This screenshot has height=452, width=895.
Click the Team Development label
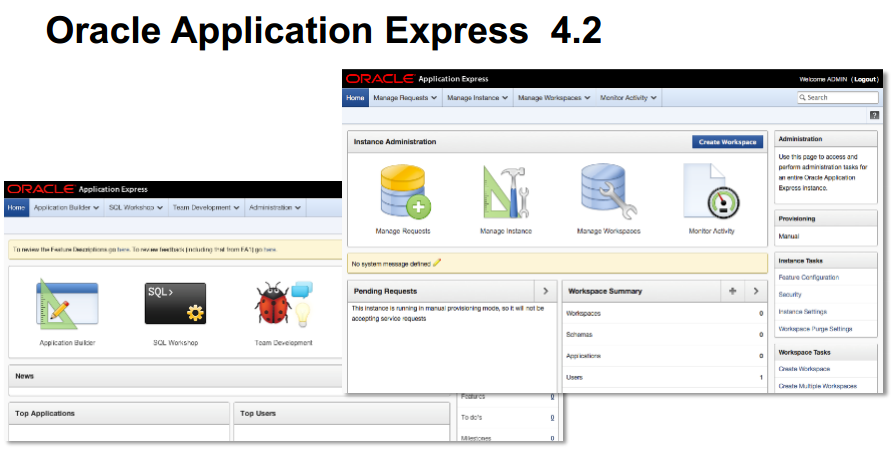point(284,343)
